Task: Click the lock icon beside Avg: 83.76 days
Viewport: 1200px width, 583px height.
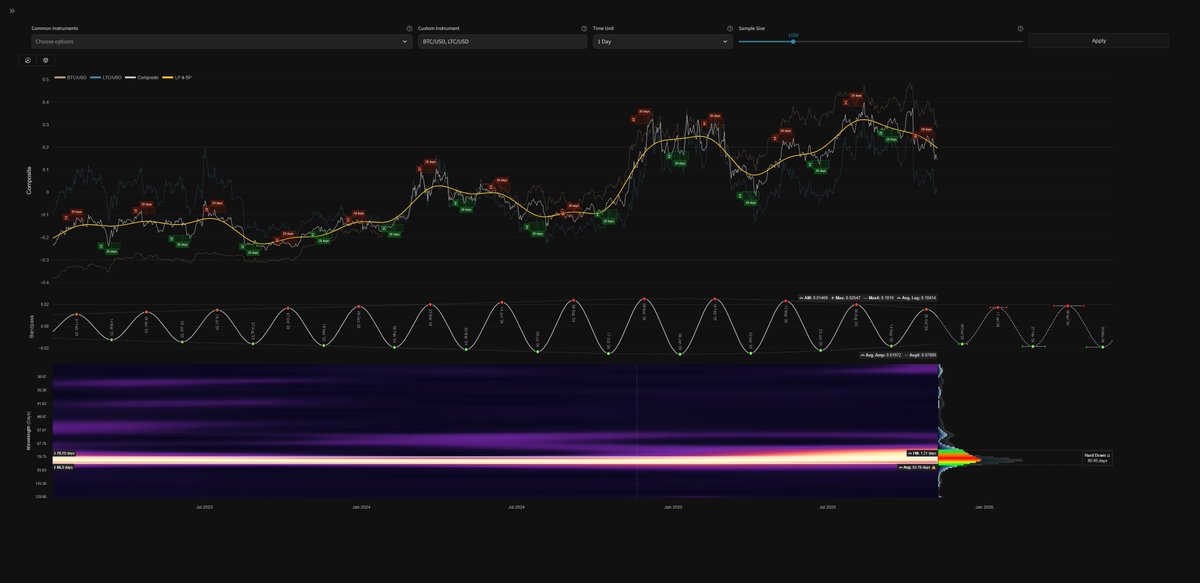Action: click(935, 466)
